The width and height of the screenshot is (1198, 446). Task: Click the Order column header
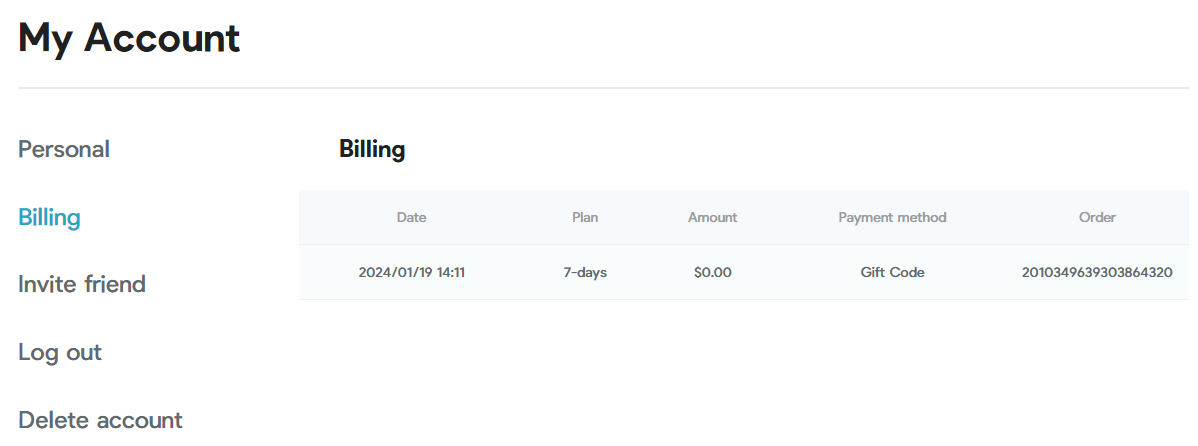click(x=1097, y=218)
